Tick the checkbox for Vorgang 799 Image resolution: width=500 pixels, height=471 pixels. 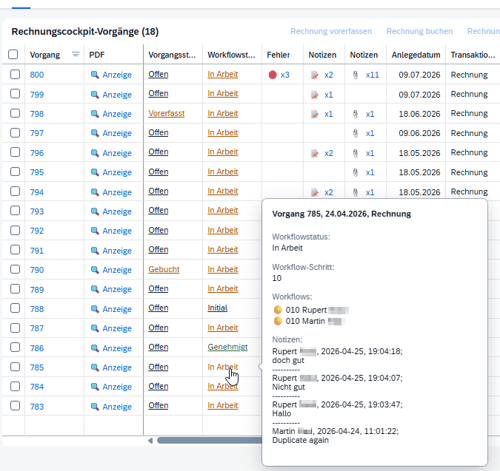pyautogui.click(x=15, y=94)
